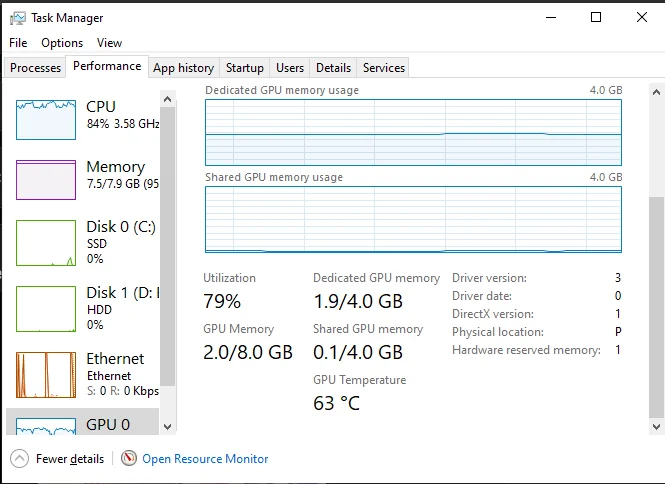Click the Ethernet label in sidebar

point(115,359)
